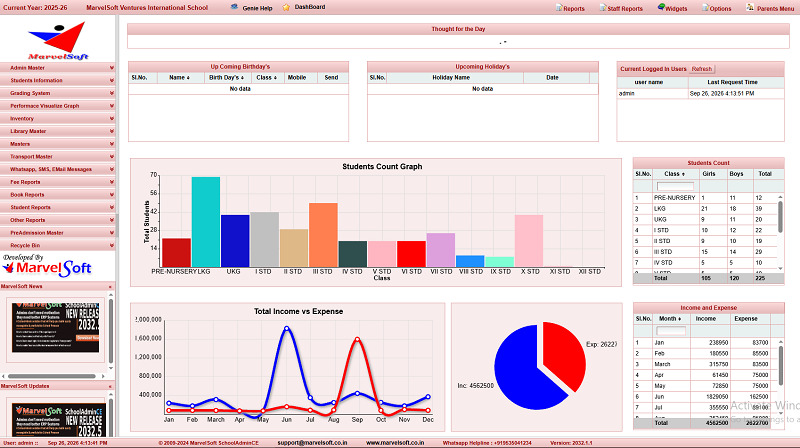Click the Developed By MarvelSoft logo

(x=47, y=265)
